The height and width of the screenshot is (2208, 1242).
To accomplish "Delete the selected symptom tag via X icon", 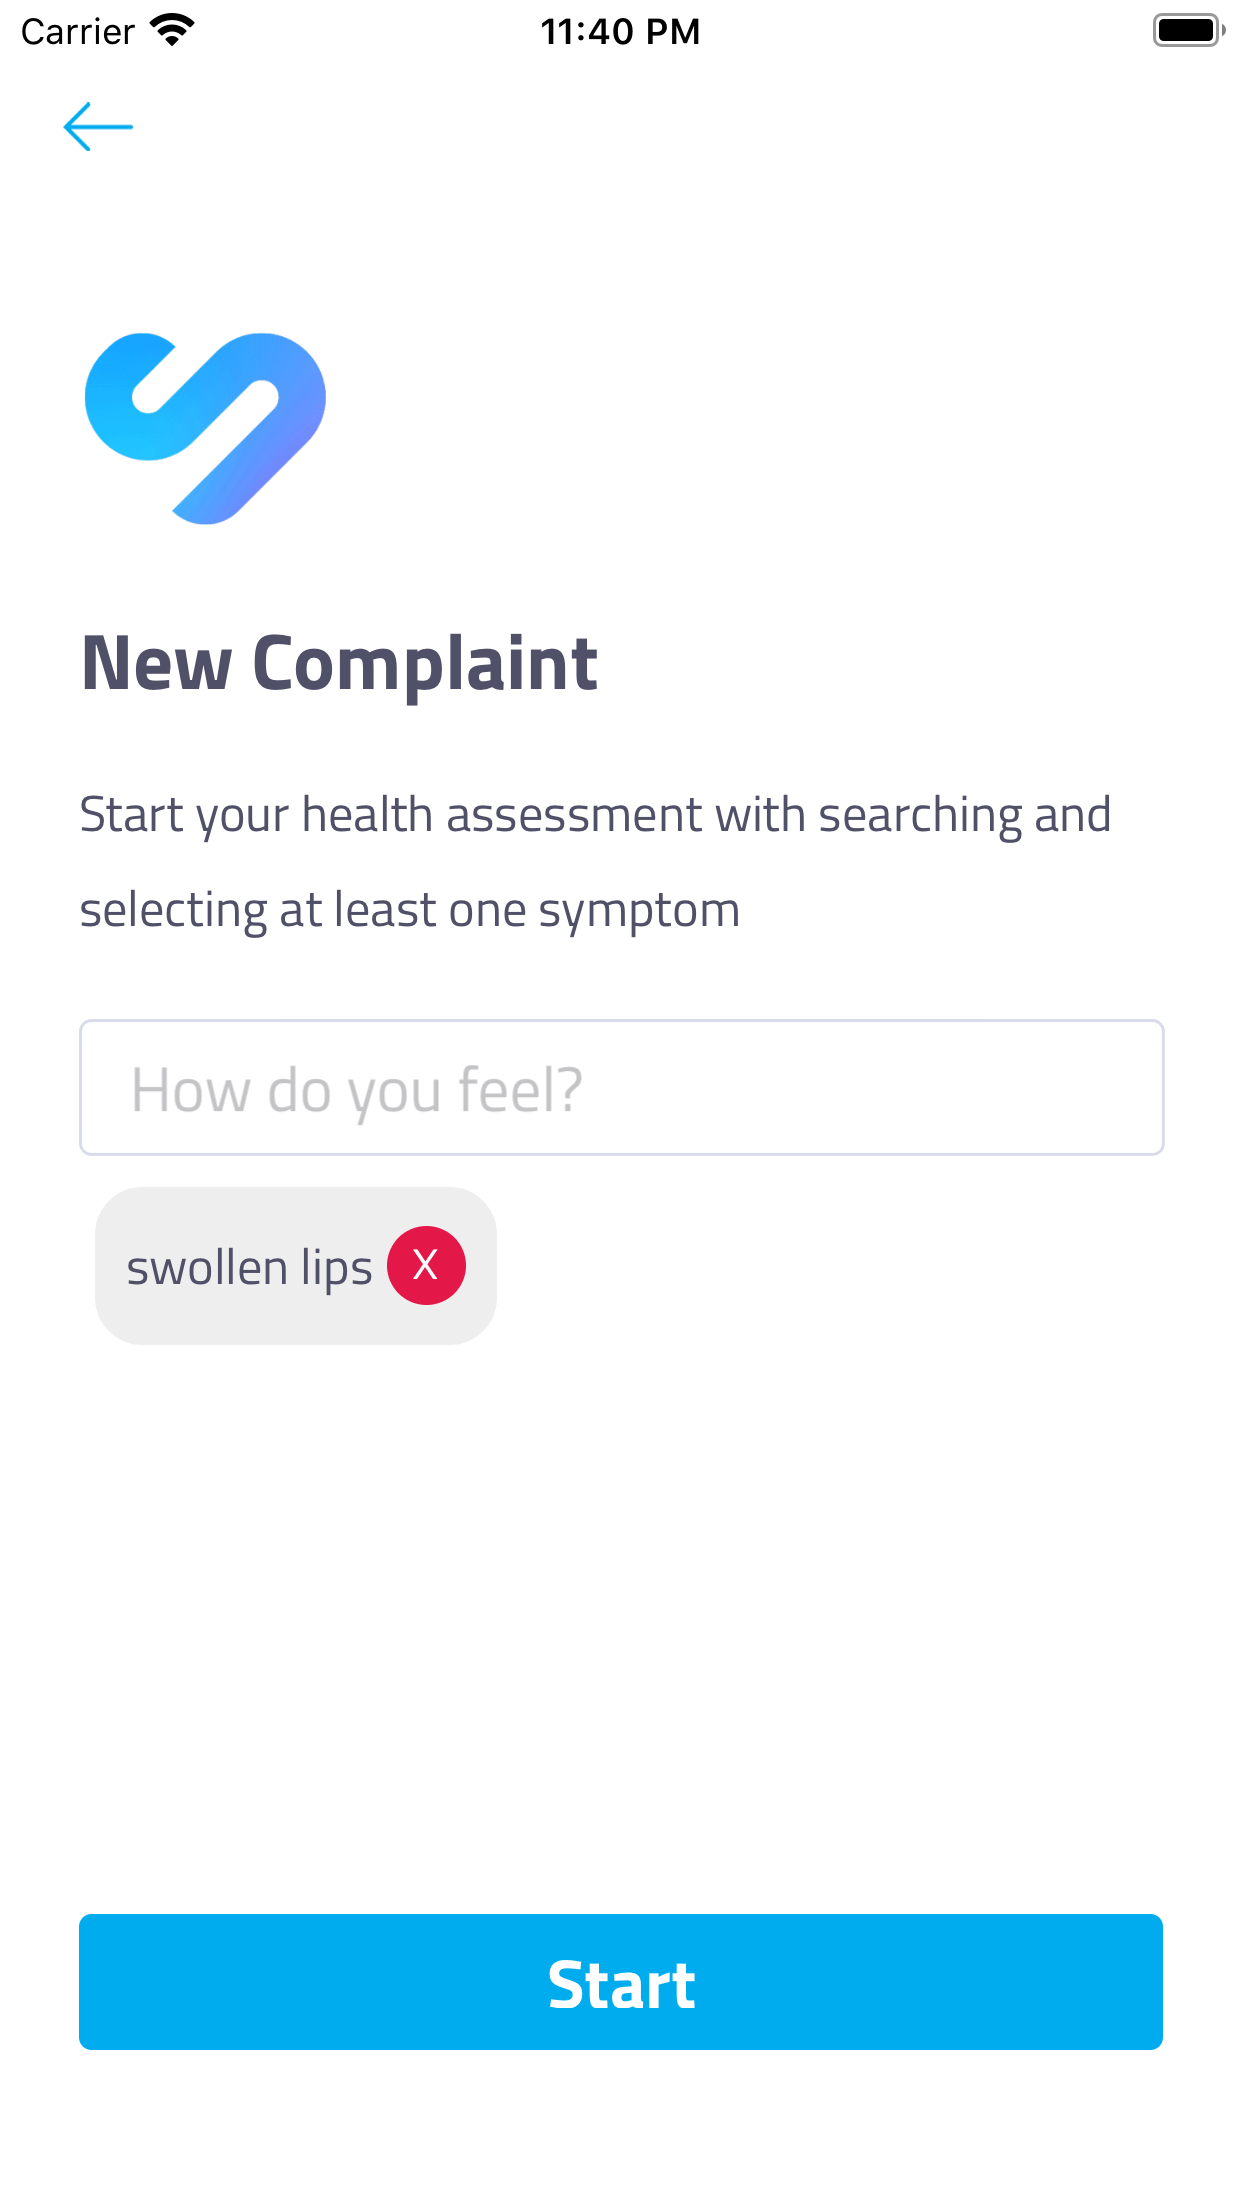I will coord(426,1265).
